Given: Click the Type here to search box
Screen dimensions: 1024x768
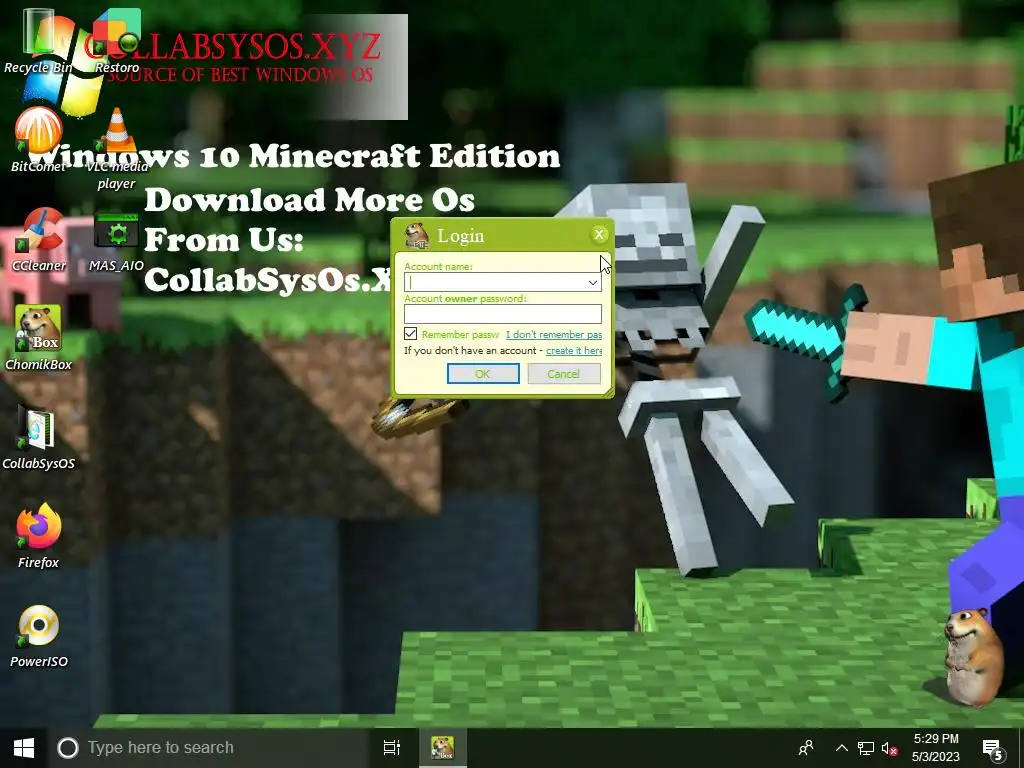Looking at the screenshot, I should pyautogui.click(x=209, y=748).
